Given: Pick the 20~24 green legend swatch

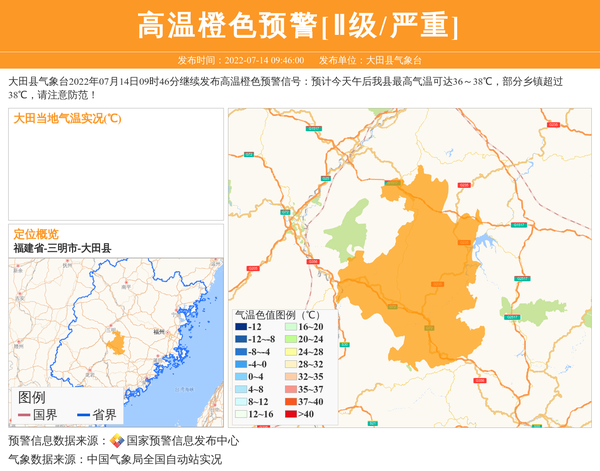Looking at the screenshot, I should click(x=290, y=340).
